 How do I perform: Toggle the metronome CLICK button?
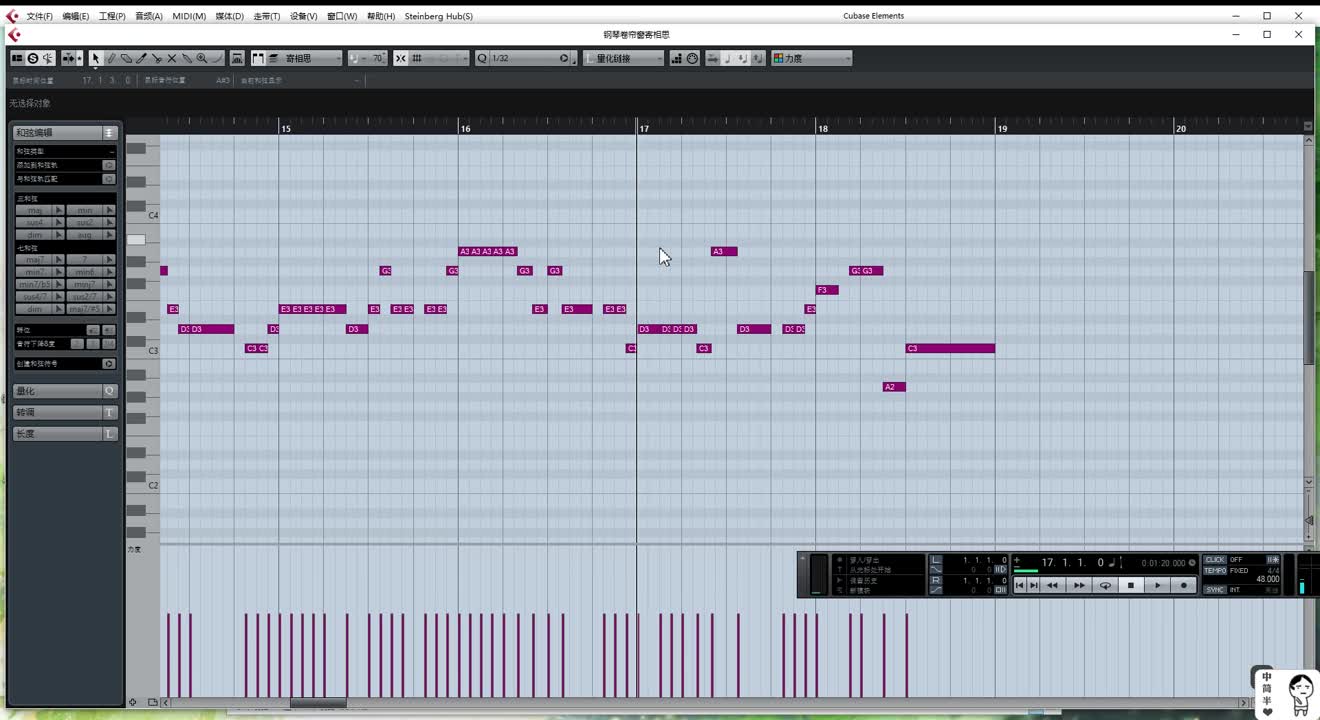point(1215,560)
